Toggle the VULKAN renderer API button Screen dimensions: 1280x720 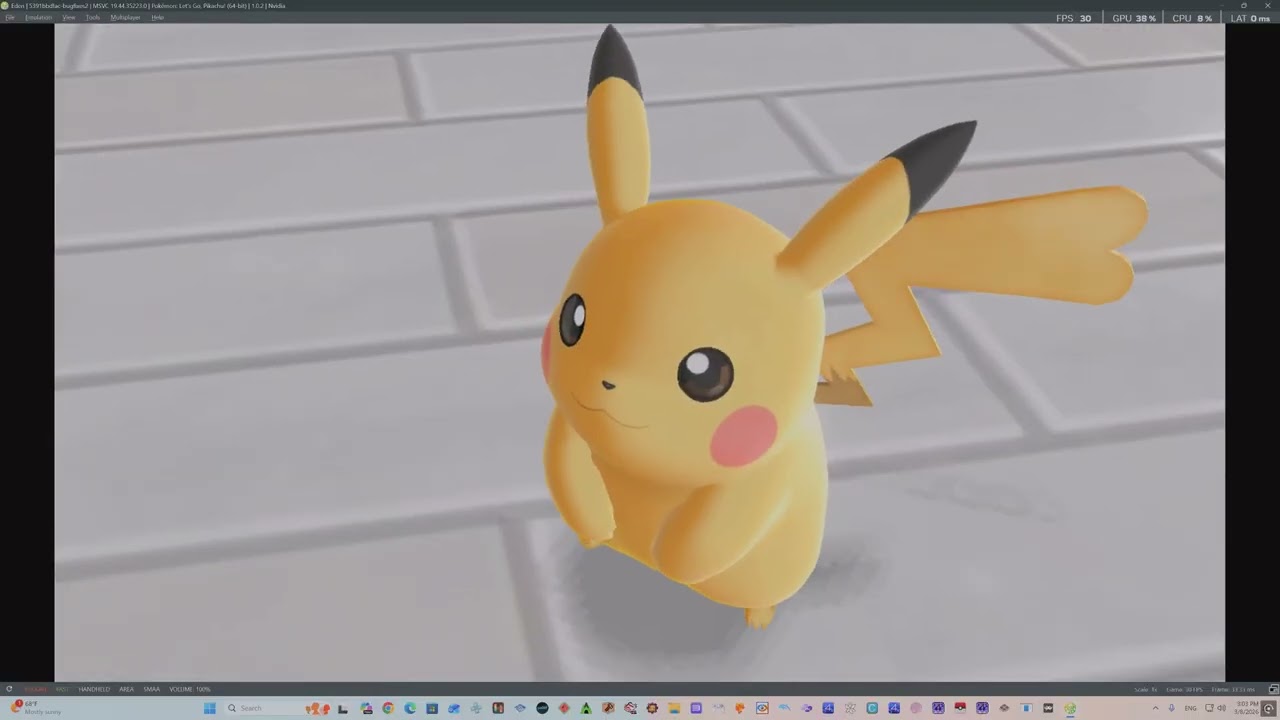[x=35, y=689]
